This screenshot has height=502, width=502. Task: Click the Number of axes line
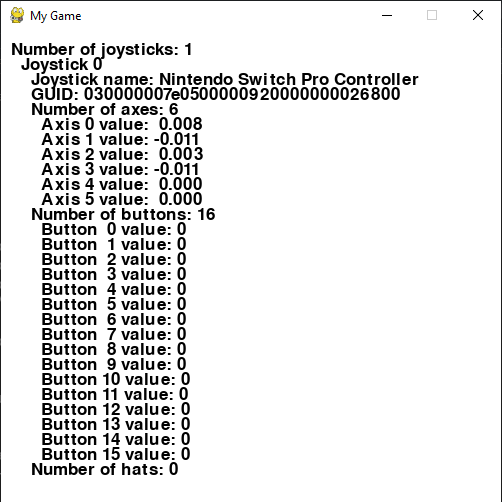coord(105,109)
